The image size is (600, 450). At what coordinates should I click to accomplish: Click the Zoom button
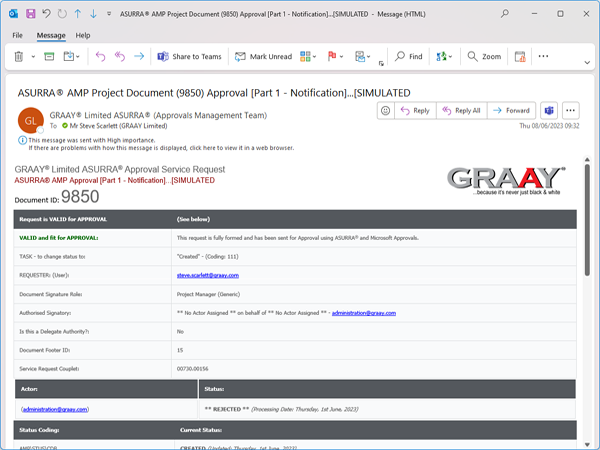(484, 57)
